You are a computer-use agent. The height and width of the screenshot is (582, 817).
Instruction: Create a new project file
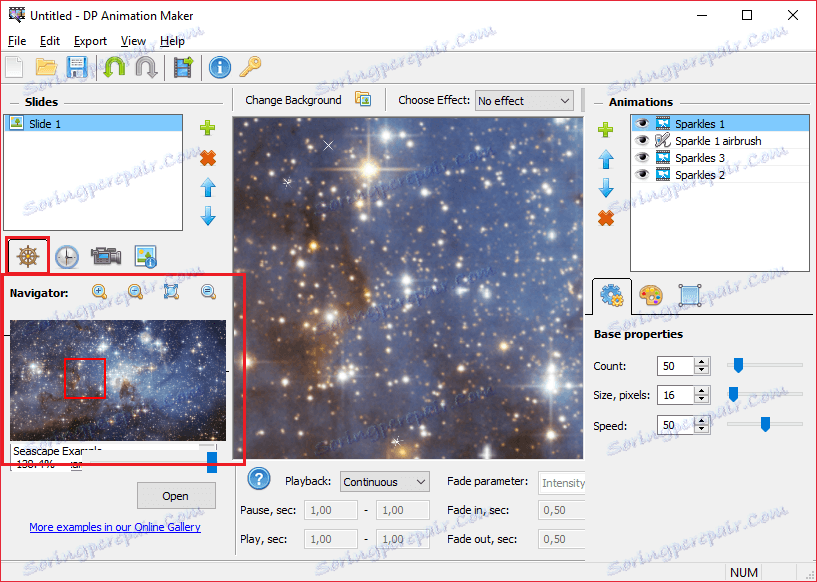15,67
